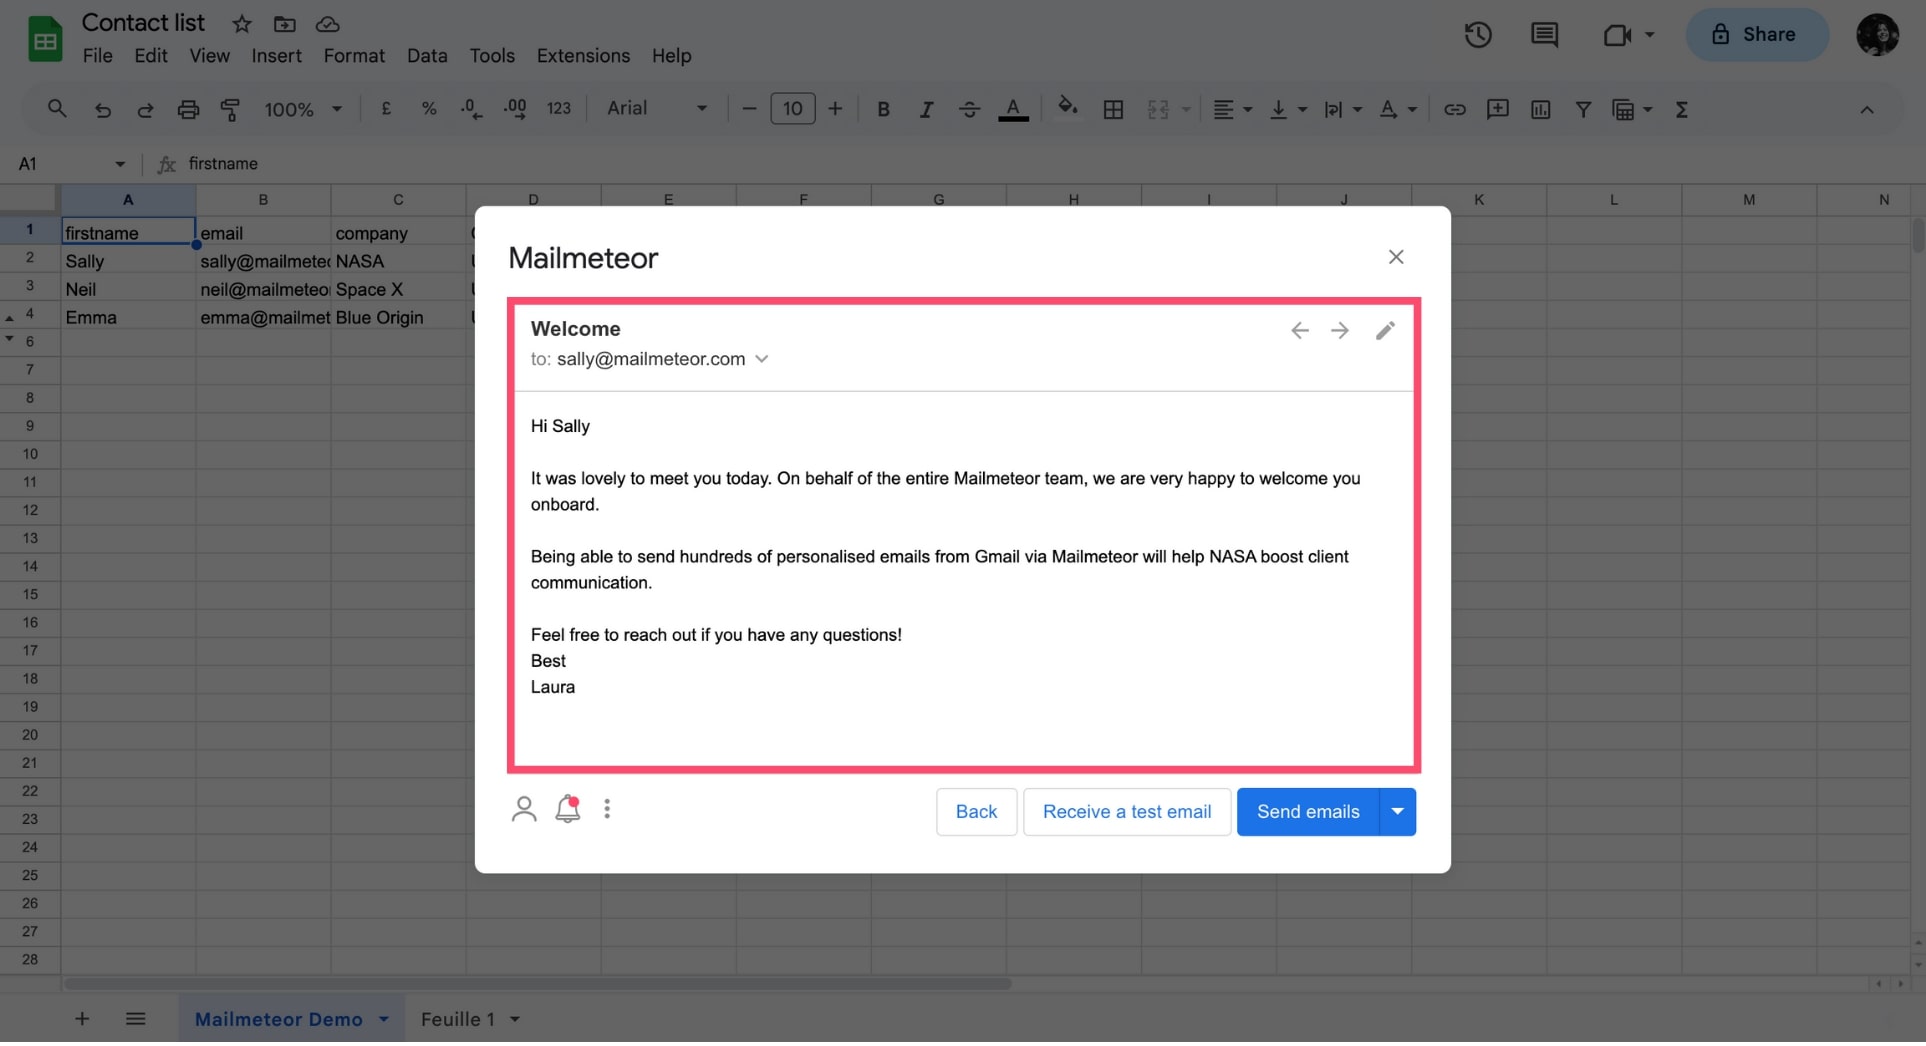Search the menus with the magnifier icon

pyautogui.click(x=57, y=109)
